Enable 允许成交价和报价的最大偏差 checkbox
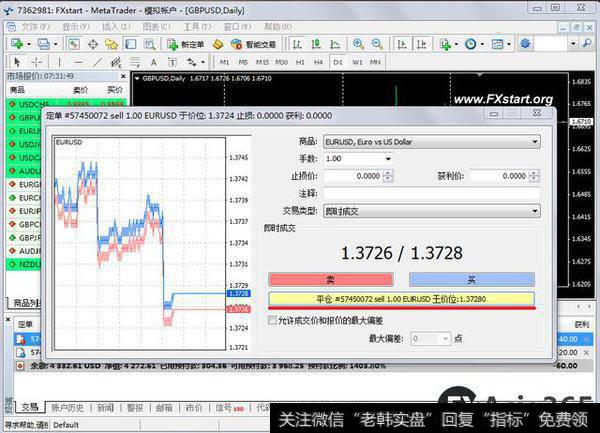The image size is (600, 433). pyautogui.click(x=272, y=320)
